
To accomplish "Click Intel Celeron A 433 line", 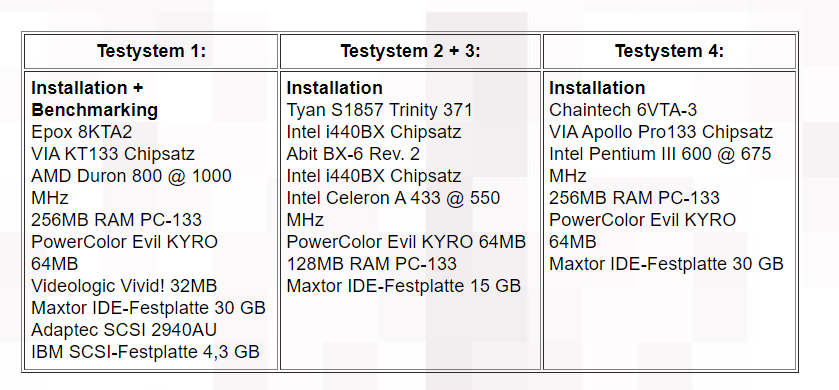I will tap(393, 198).
